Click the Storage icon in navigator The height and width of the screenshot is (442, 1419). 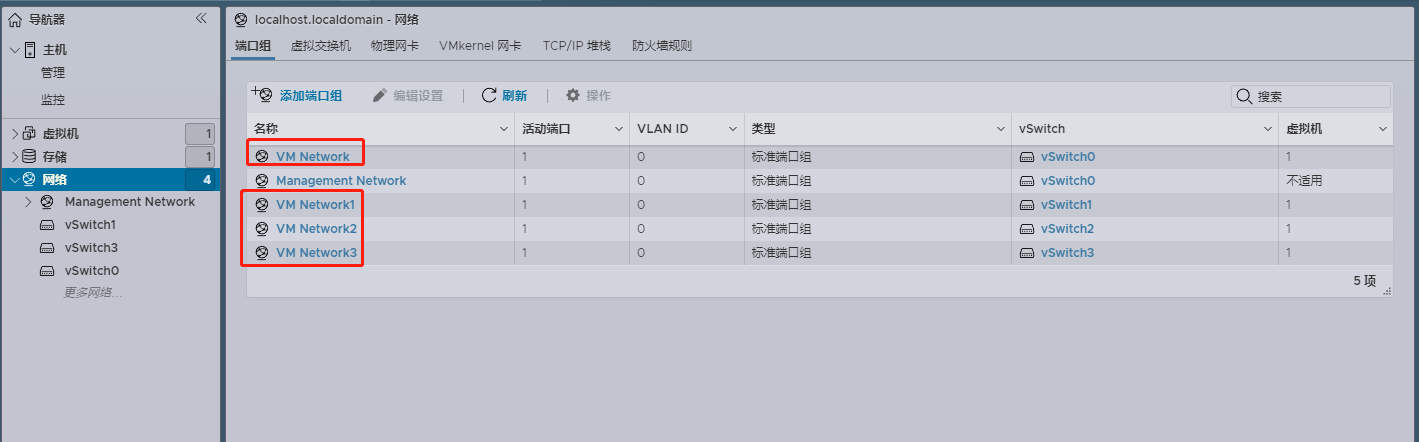[x=28, y=157]
